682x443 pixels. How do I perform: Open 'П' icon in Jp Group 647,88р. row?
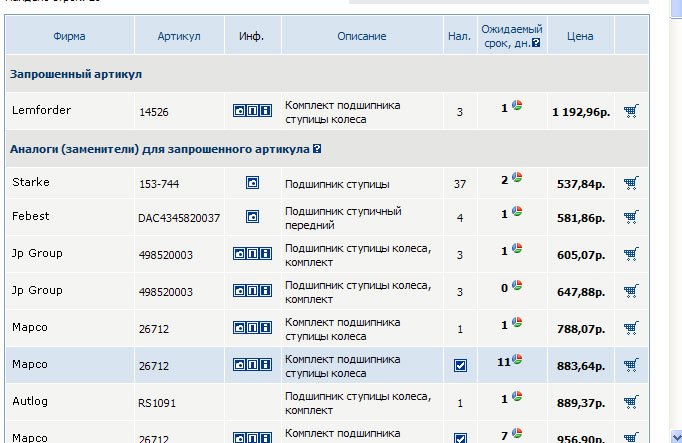click(x=252, y=290)
